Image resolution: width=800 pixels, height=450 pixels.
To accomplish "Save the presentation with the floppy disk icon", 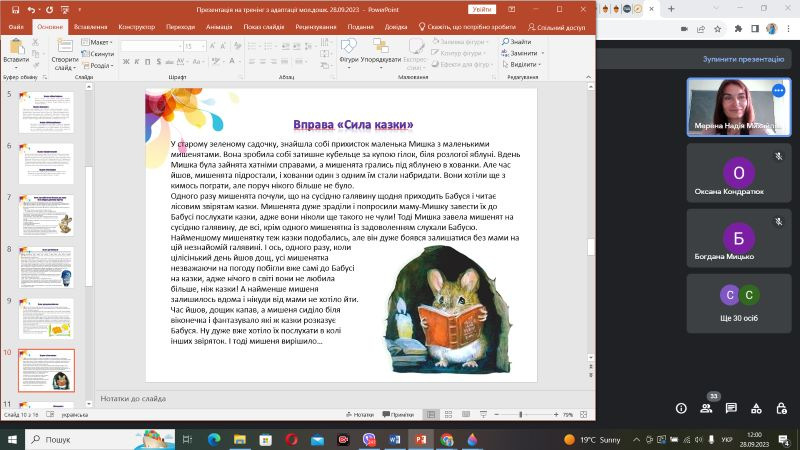I will pyautogui.click(x=15, y=10).
